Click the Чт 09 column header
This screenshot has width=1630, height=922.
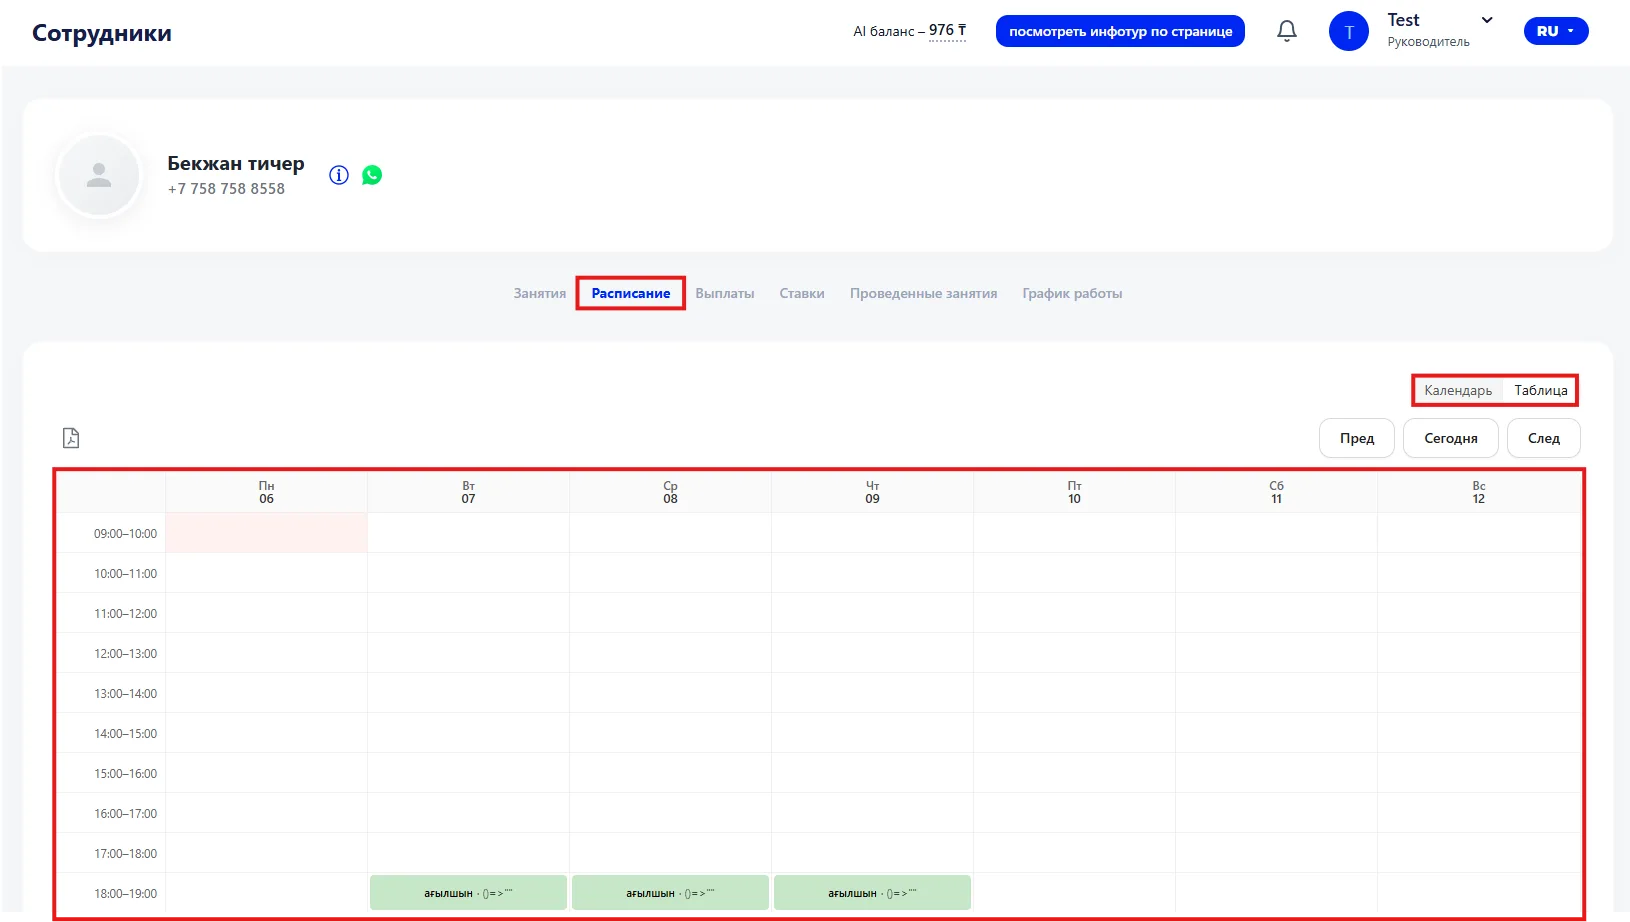(872, 492)
